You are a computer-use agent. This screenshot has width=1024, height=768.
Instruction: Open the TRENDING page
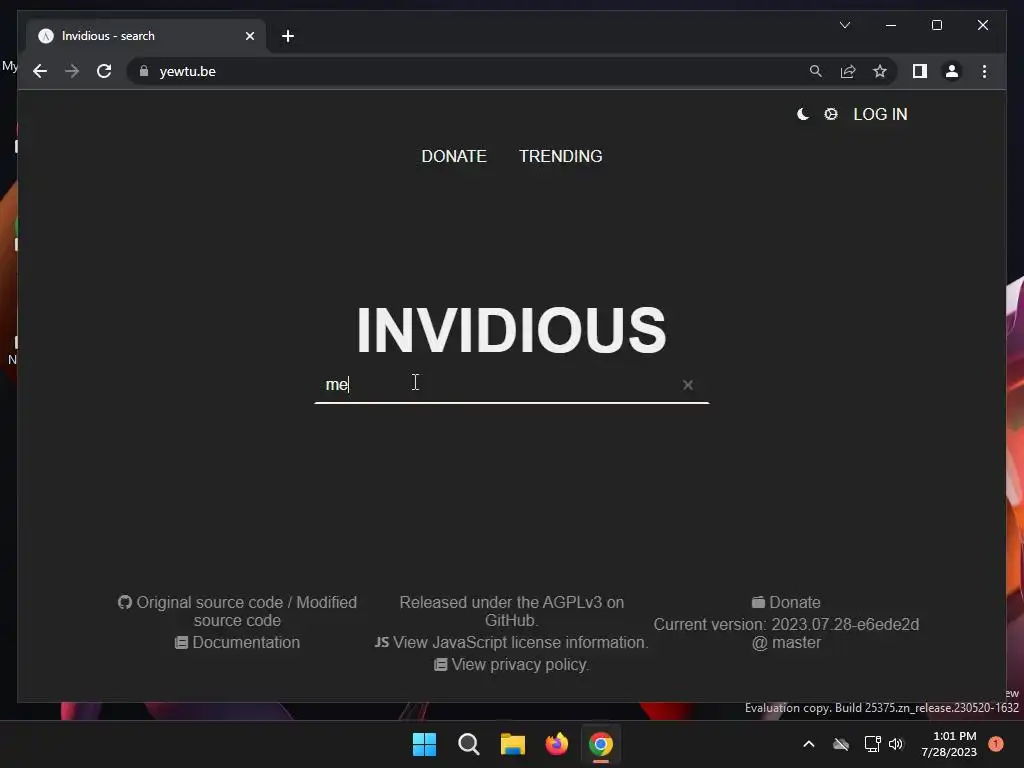click(560, 156)
